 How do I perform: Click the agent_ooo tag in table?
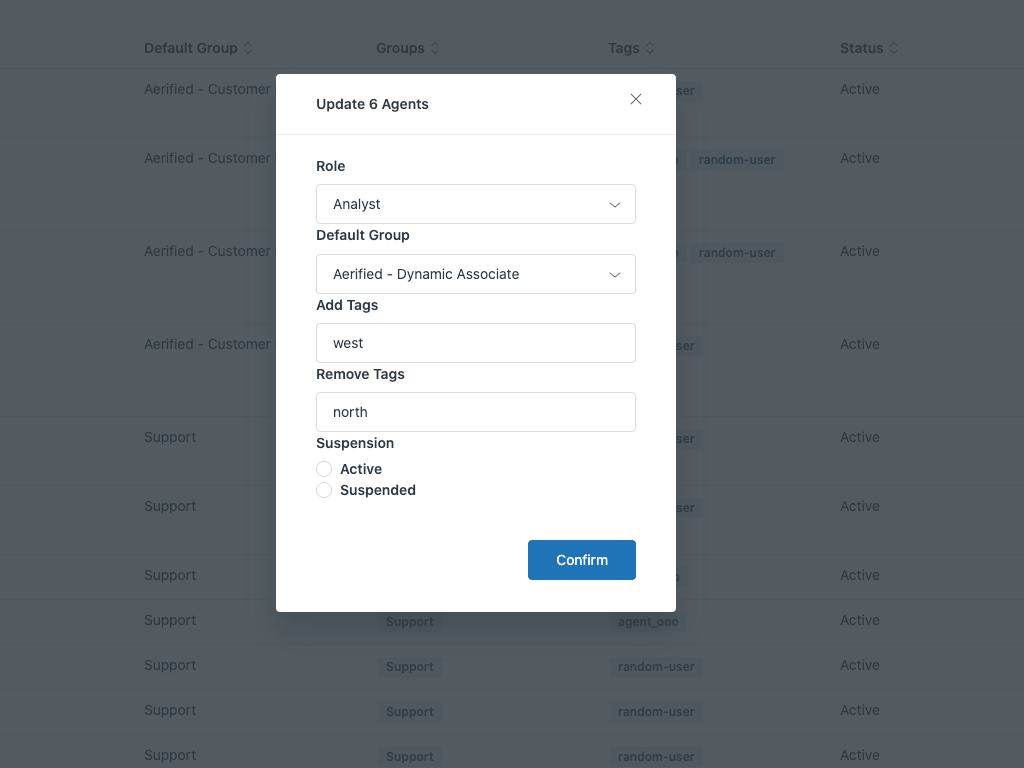coord(648,622)
